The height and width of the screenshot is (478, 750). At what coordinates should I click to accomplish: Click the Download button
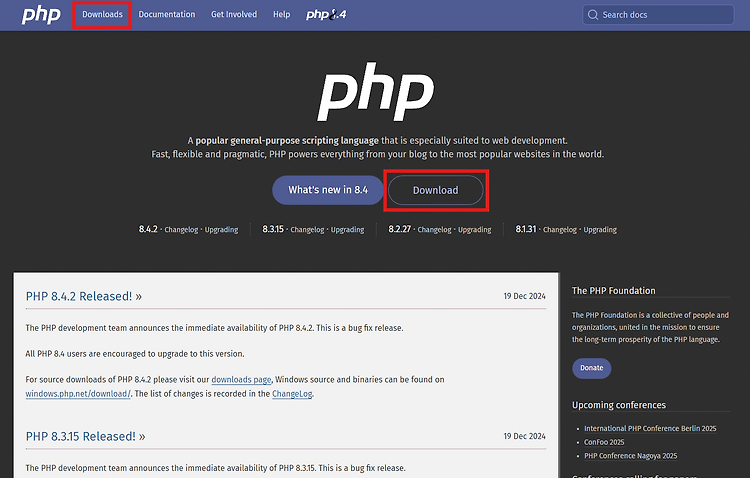click(436, 190)
